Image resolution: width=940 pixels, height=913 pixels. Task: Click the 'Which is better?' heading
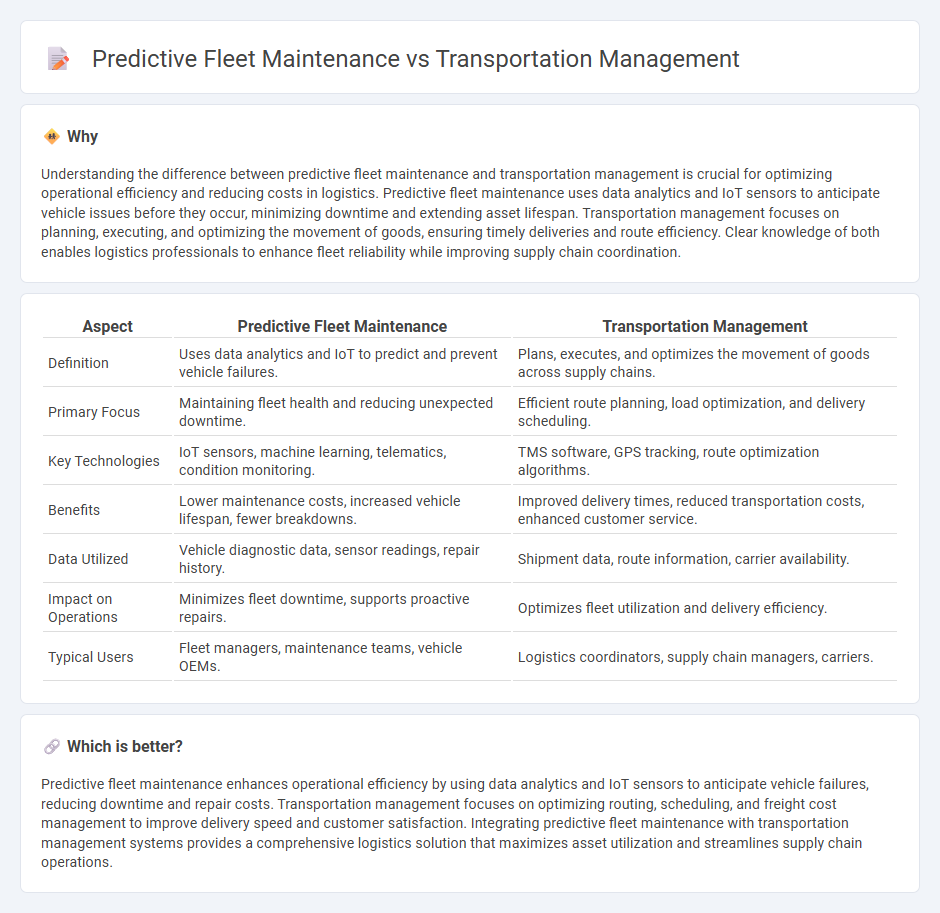coord(125,746)
